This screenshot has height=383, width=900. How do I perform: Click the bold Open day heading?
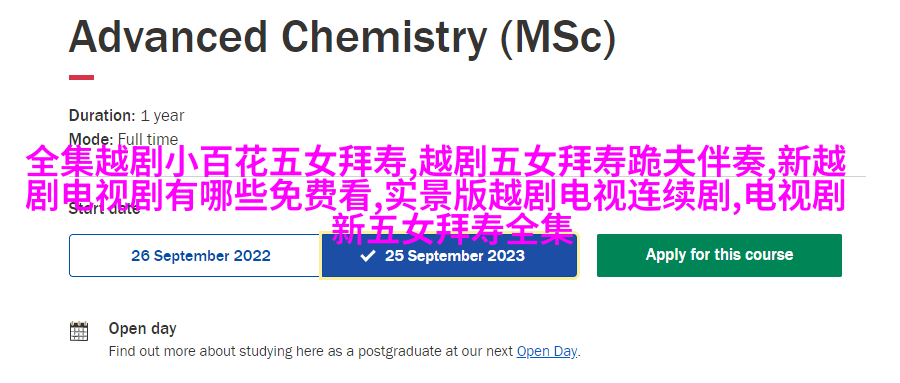coord(142,328)
